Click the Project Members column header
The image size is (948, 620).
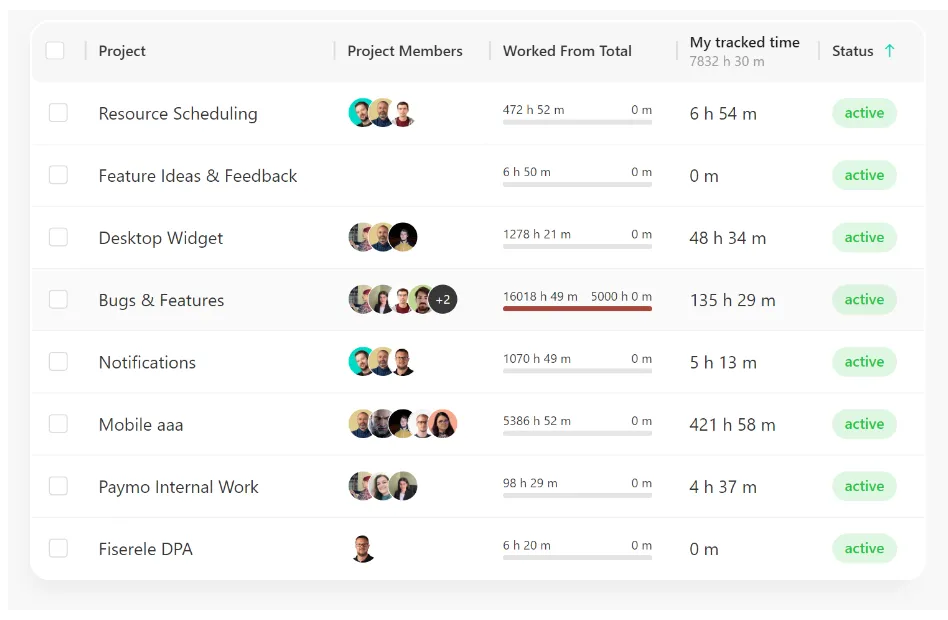(x=405, y=51)
